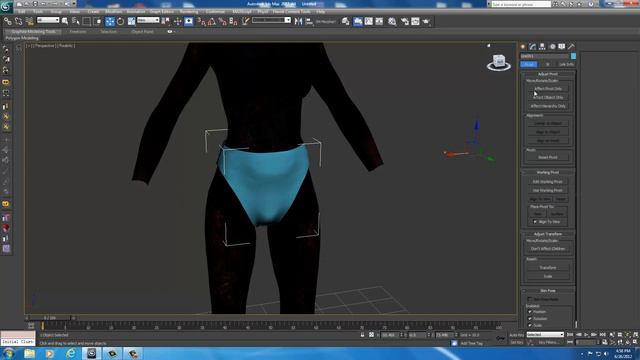The width and height of the screenshot is (640, 360).
Task: Open the selection filter dropdown
Action: (48, 20)
